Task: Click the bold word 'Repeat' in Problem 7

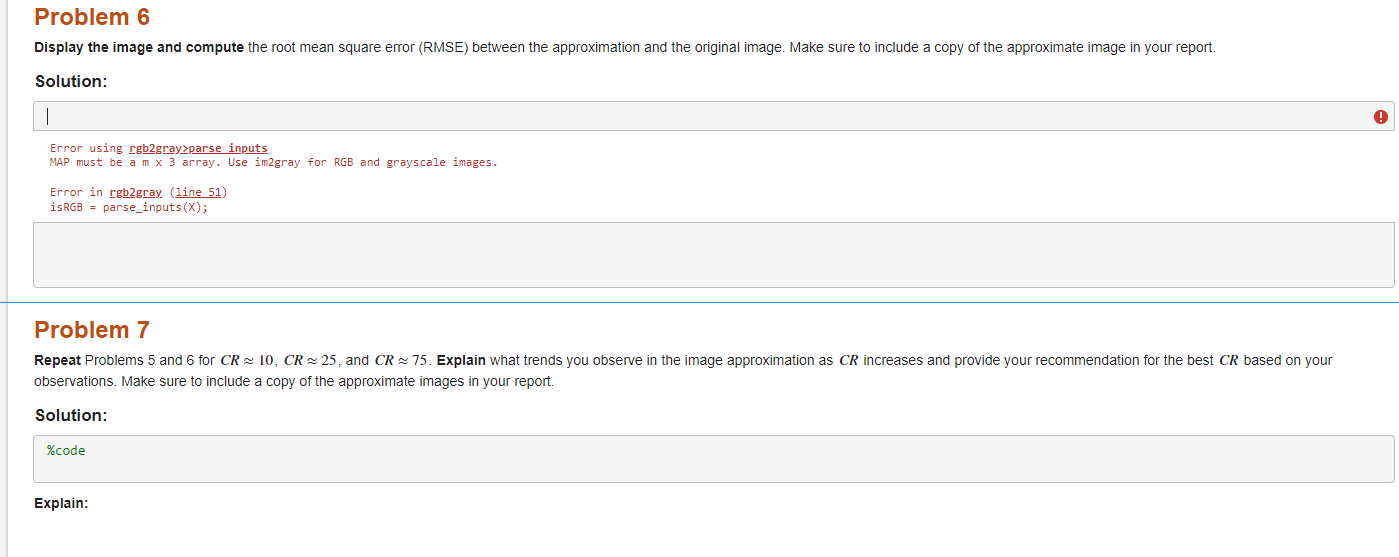Action: click(58, 360)
